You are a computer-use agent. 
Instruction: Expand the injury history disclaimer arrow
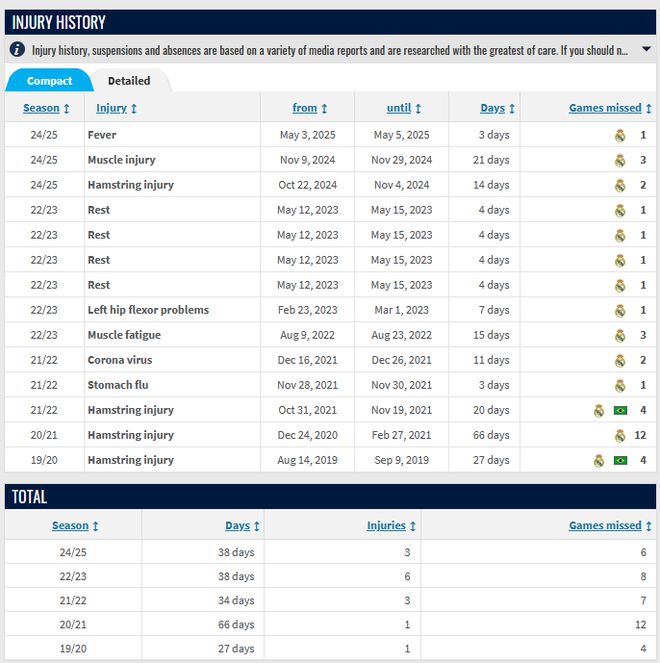point(646,49)
